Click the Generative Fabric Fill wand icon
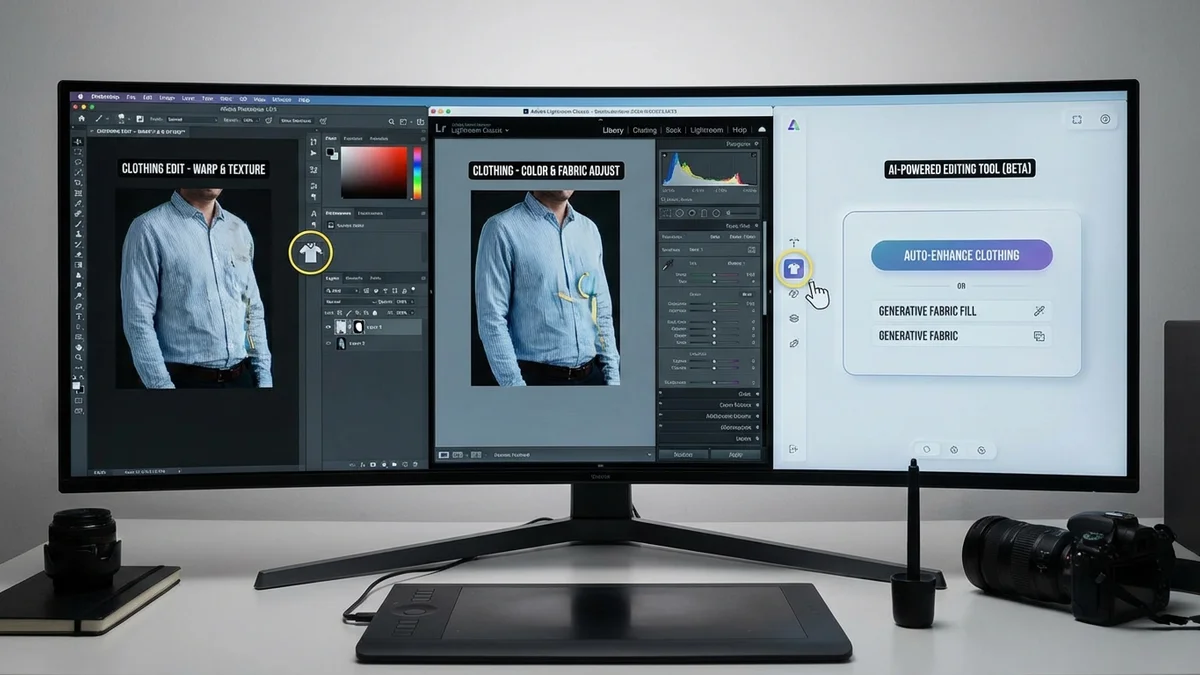The height and width of the screenshot is (675, 1200). tap(1038, 310)
